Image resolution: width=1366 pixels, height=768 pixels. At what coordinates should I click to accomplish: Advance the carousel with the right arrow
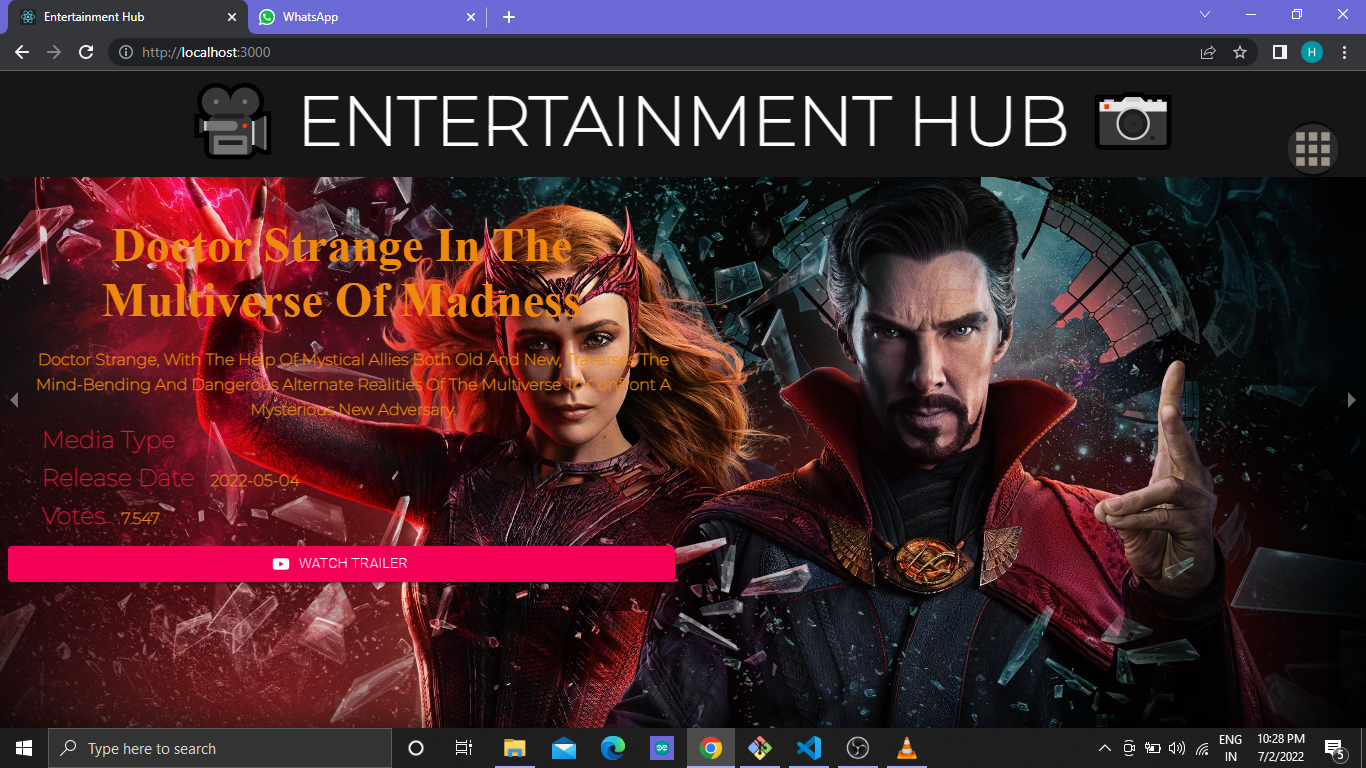[x=1353, y=400]
